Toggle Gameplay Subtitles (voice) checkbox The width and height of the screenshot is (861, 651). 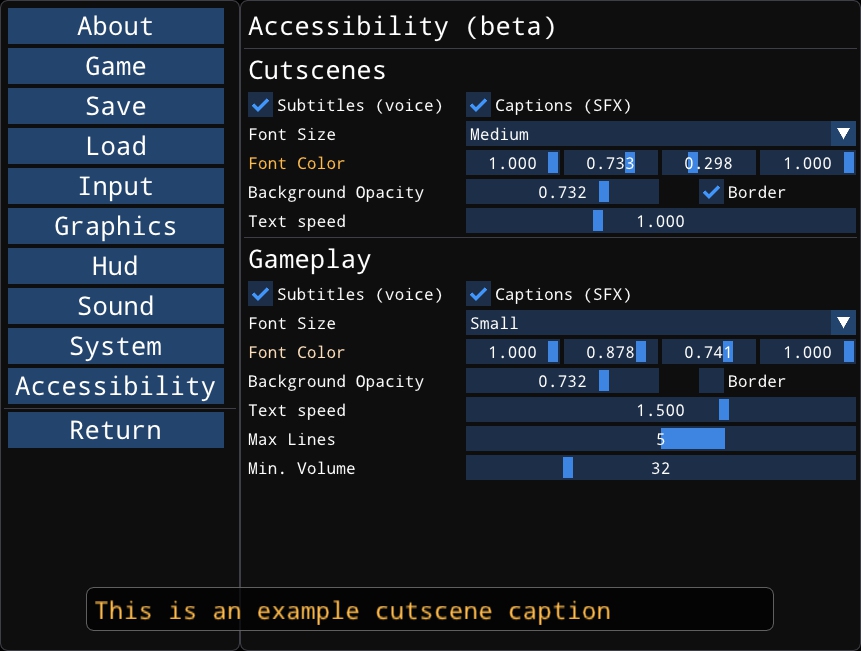click(x=260, y=294)
